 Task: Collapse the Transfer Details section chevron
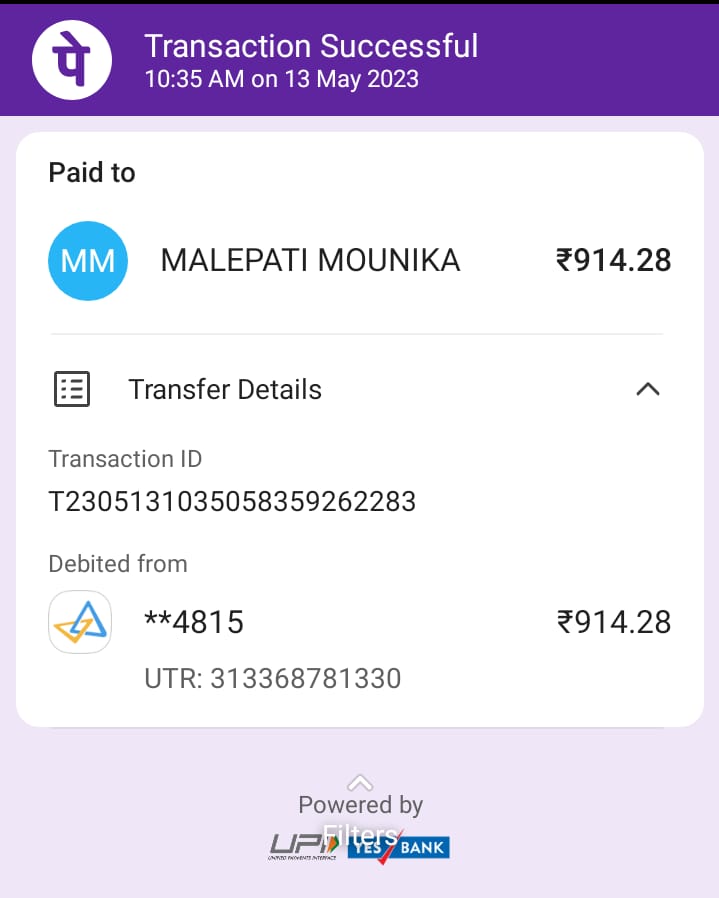click(647, 389)
